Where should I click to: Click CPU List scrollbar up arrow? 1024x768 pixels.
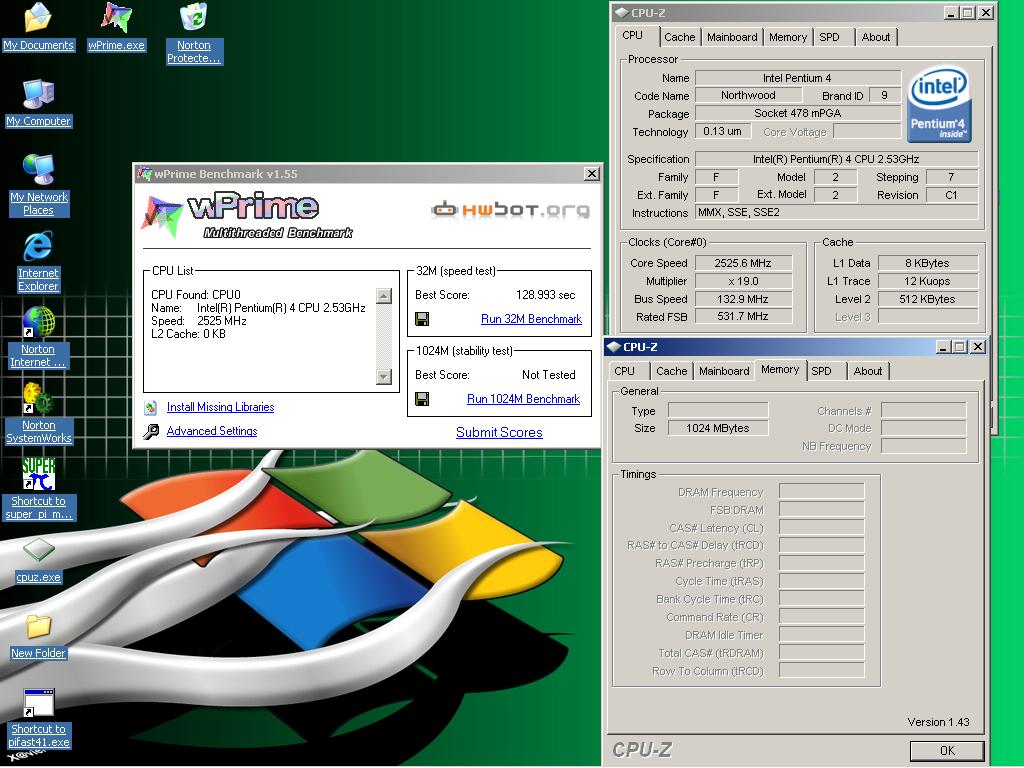384,296
